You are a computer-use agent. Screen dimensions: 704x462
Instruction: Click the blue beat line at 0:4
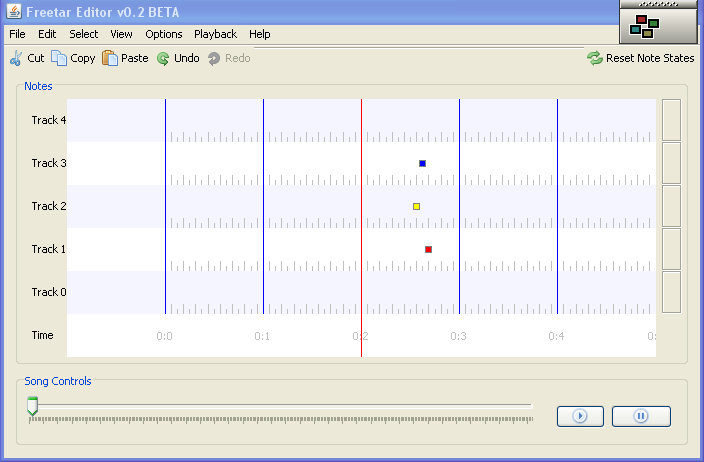pos(558,207)
